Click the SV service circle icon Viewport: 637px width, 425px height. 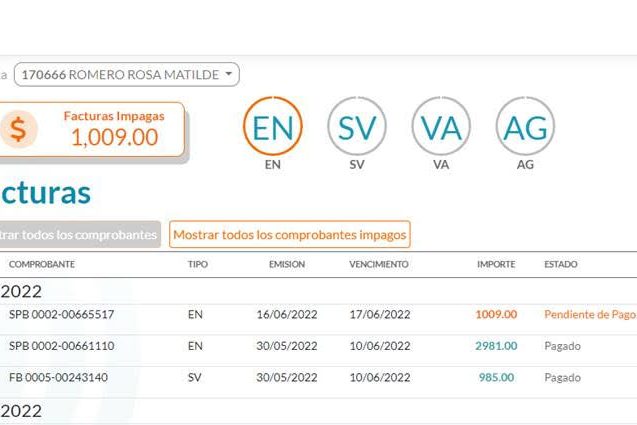357,127
